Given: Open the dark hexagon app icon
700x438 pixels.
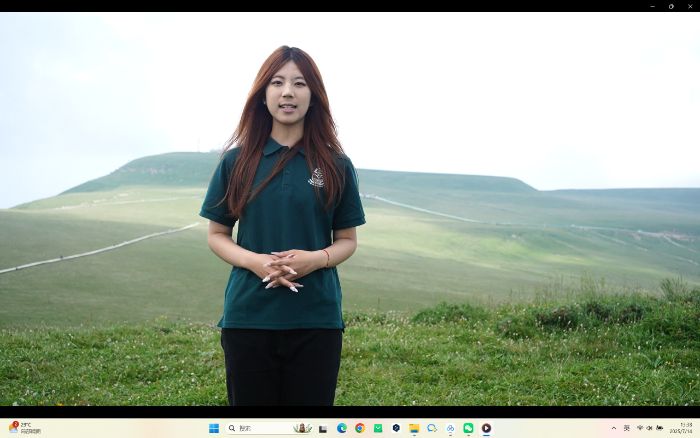Looking at the screenshot, I should click(396, 428).
